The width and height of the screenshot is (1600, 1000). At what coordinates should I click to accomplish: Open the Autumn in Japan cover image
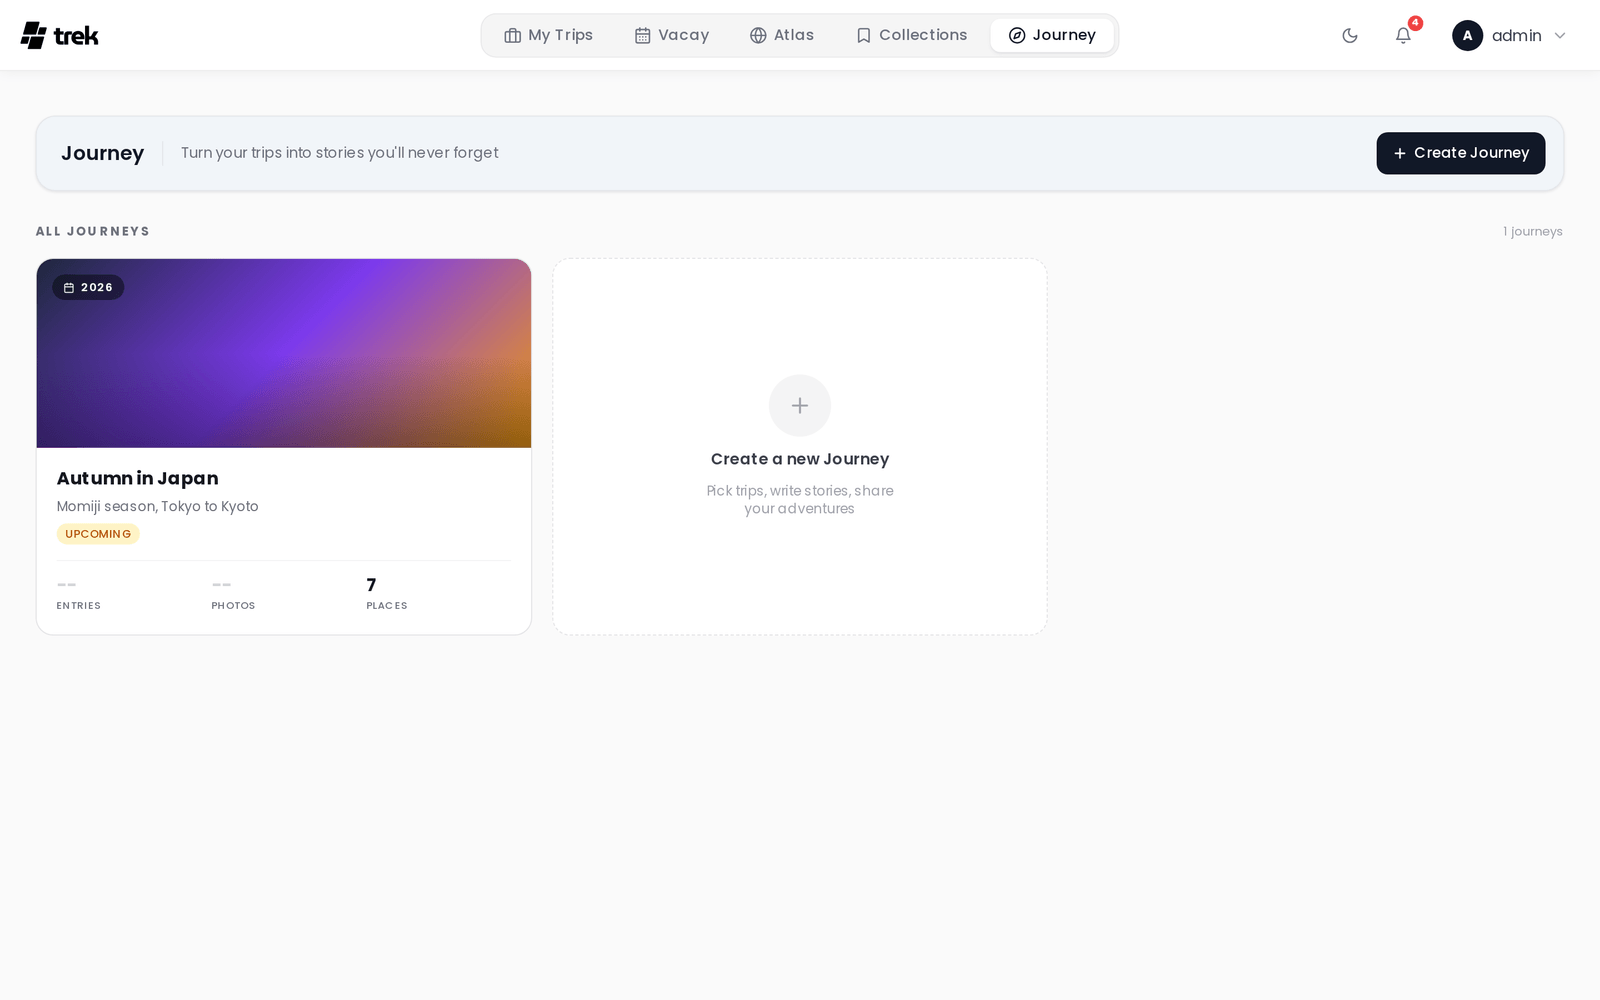[284, 353]
